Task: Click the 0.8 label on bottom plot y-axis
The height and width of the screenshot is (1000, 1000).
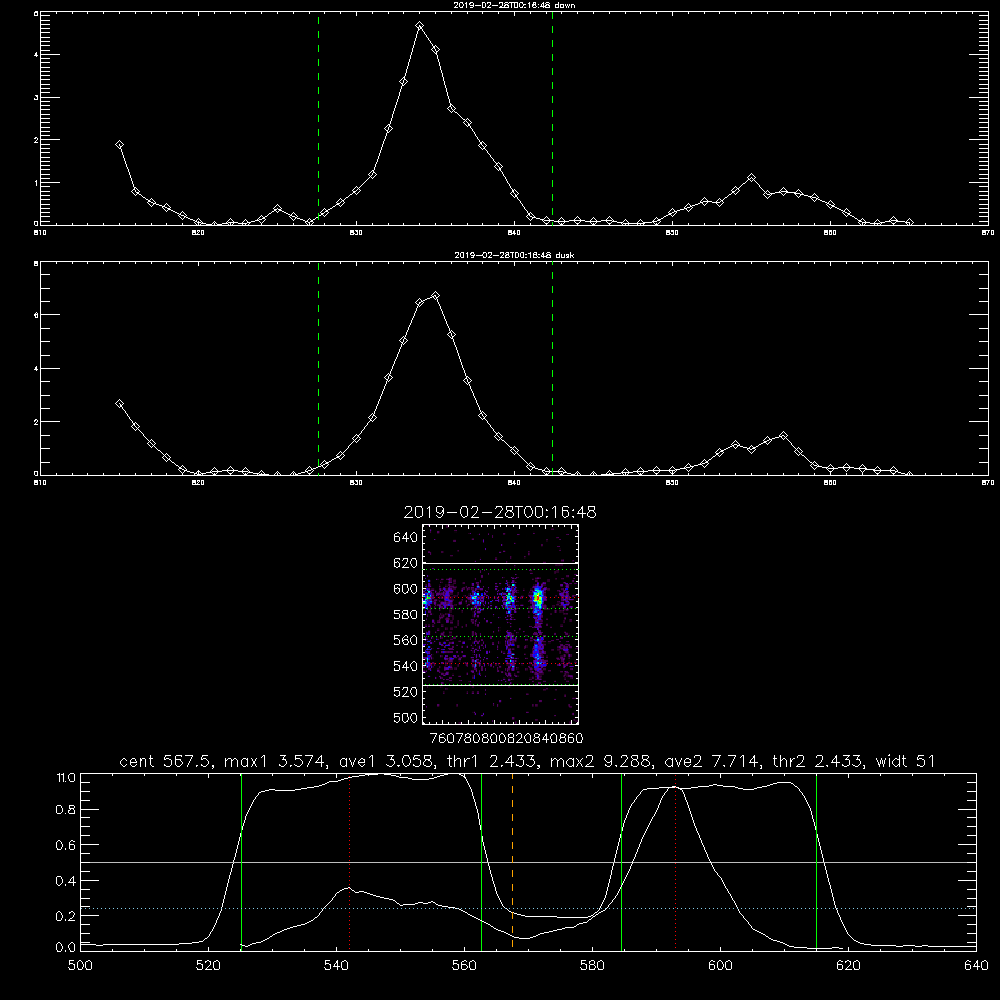Action: (66, 809)
